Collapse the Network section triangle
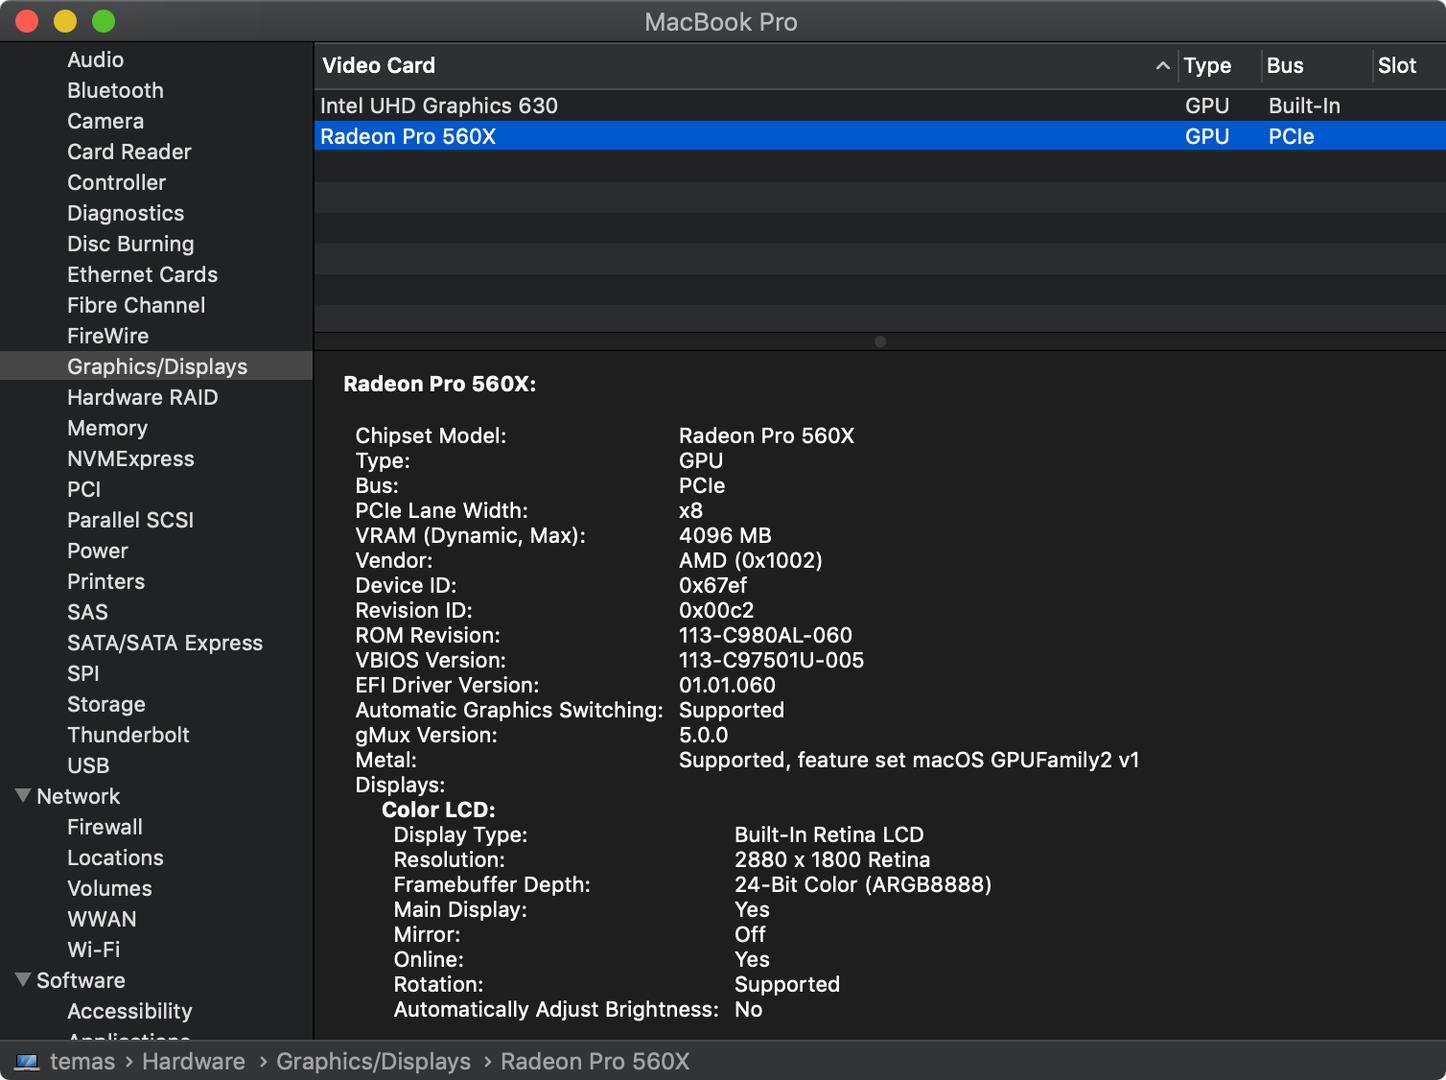This screenshot has height=1080, width=1446. click(23, 796)
